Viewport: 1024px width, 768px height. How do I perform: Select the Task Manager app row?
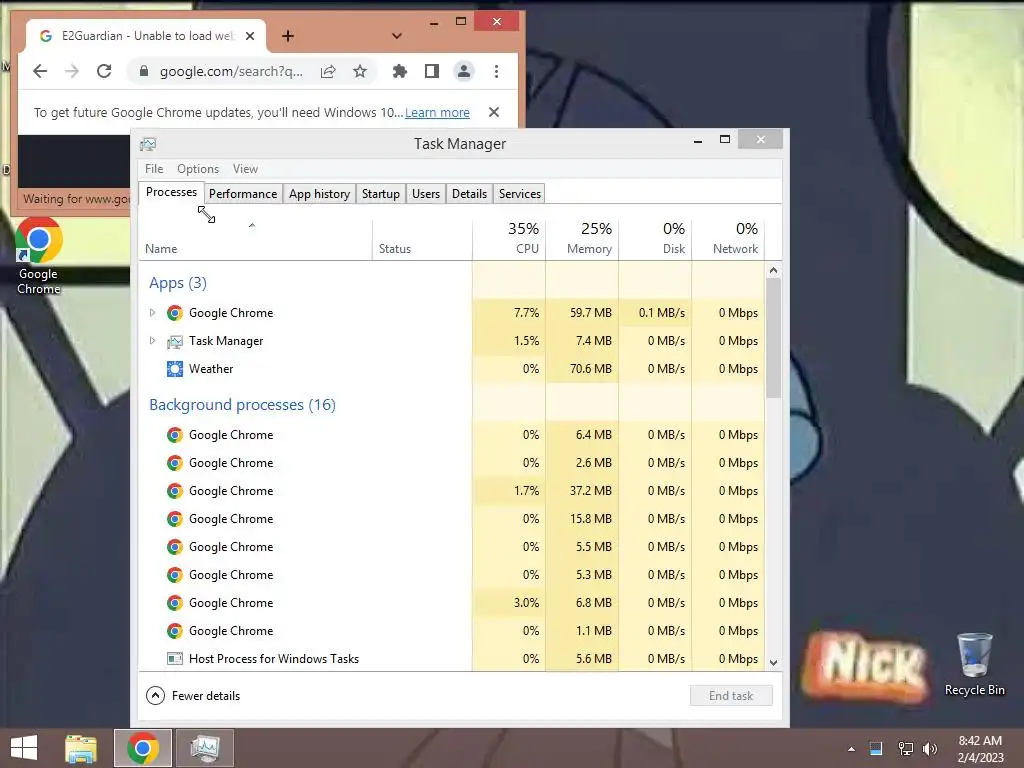(451, 341)
